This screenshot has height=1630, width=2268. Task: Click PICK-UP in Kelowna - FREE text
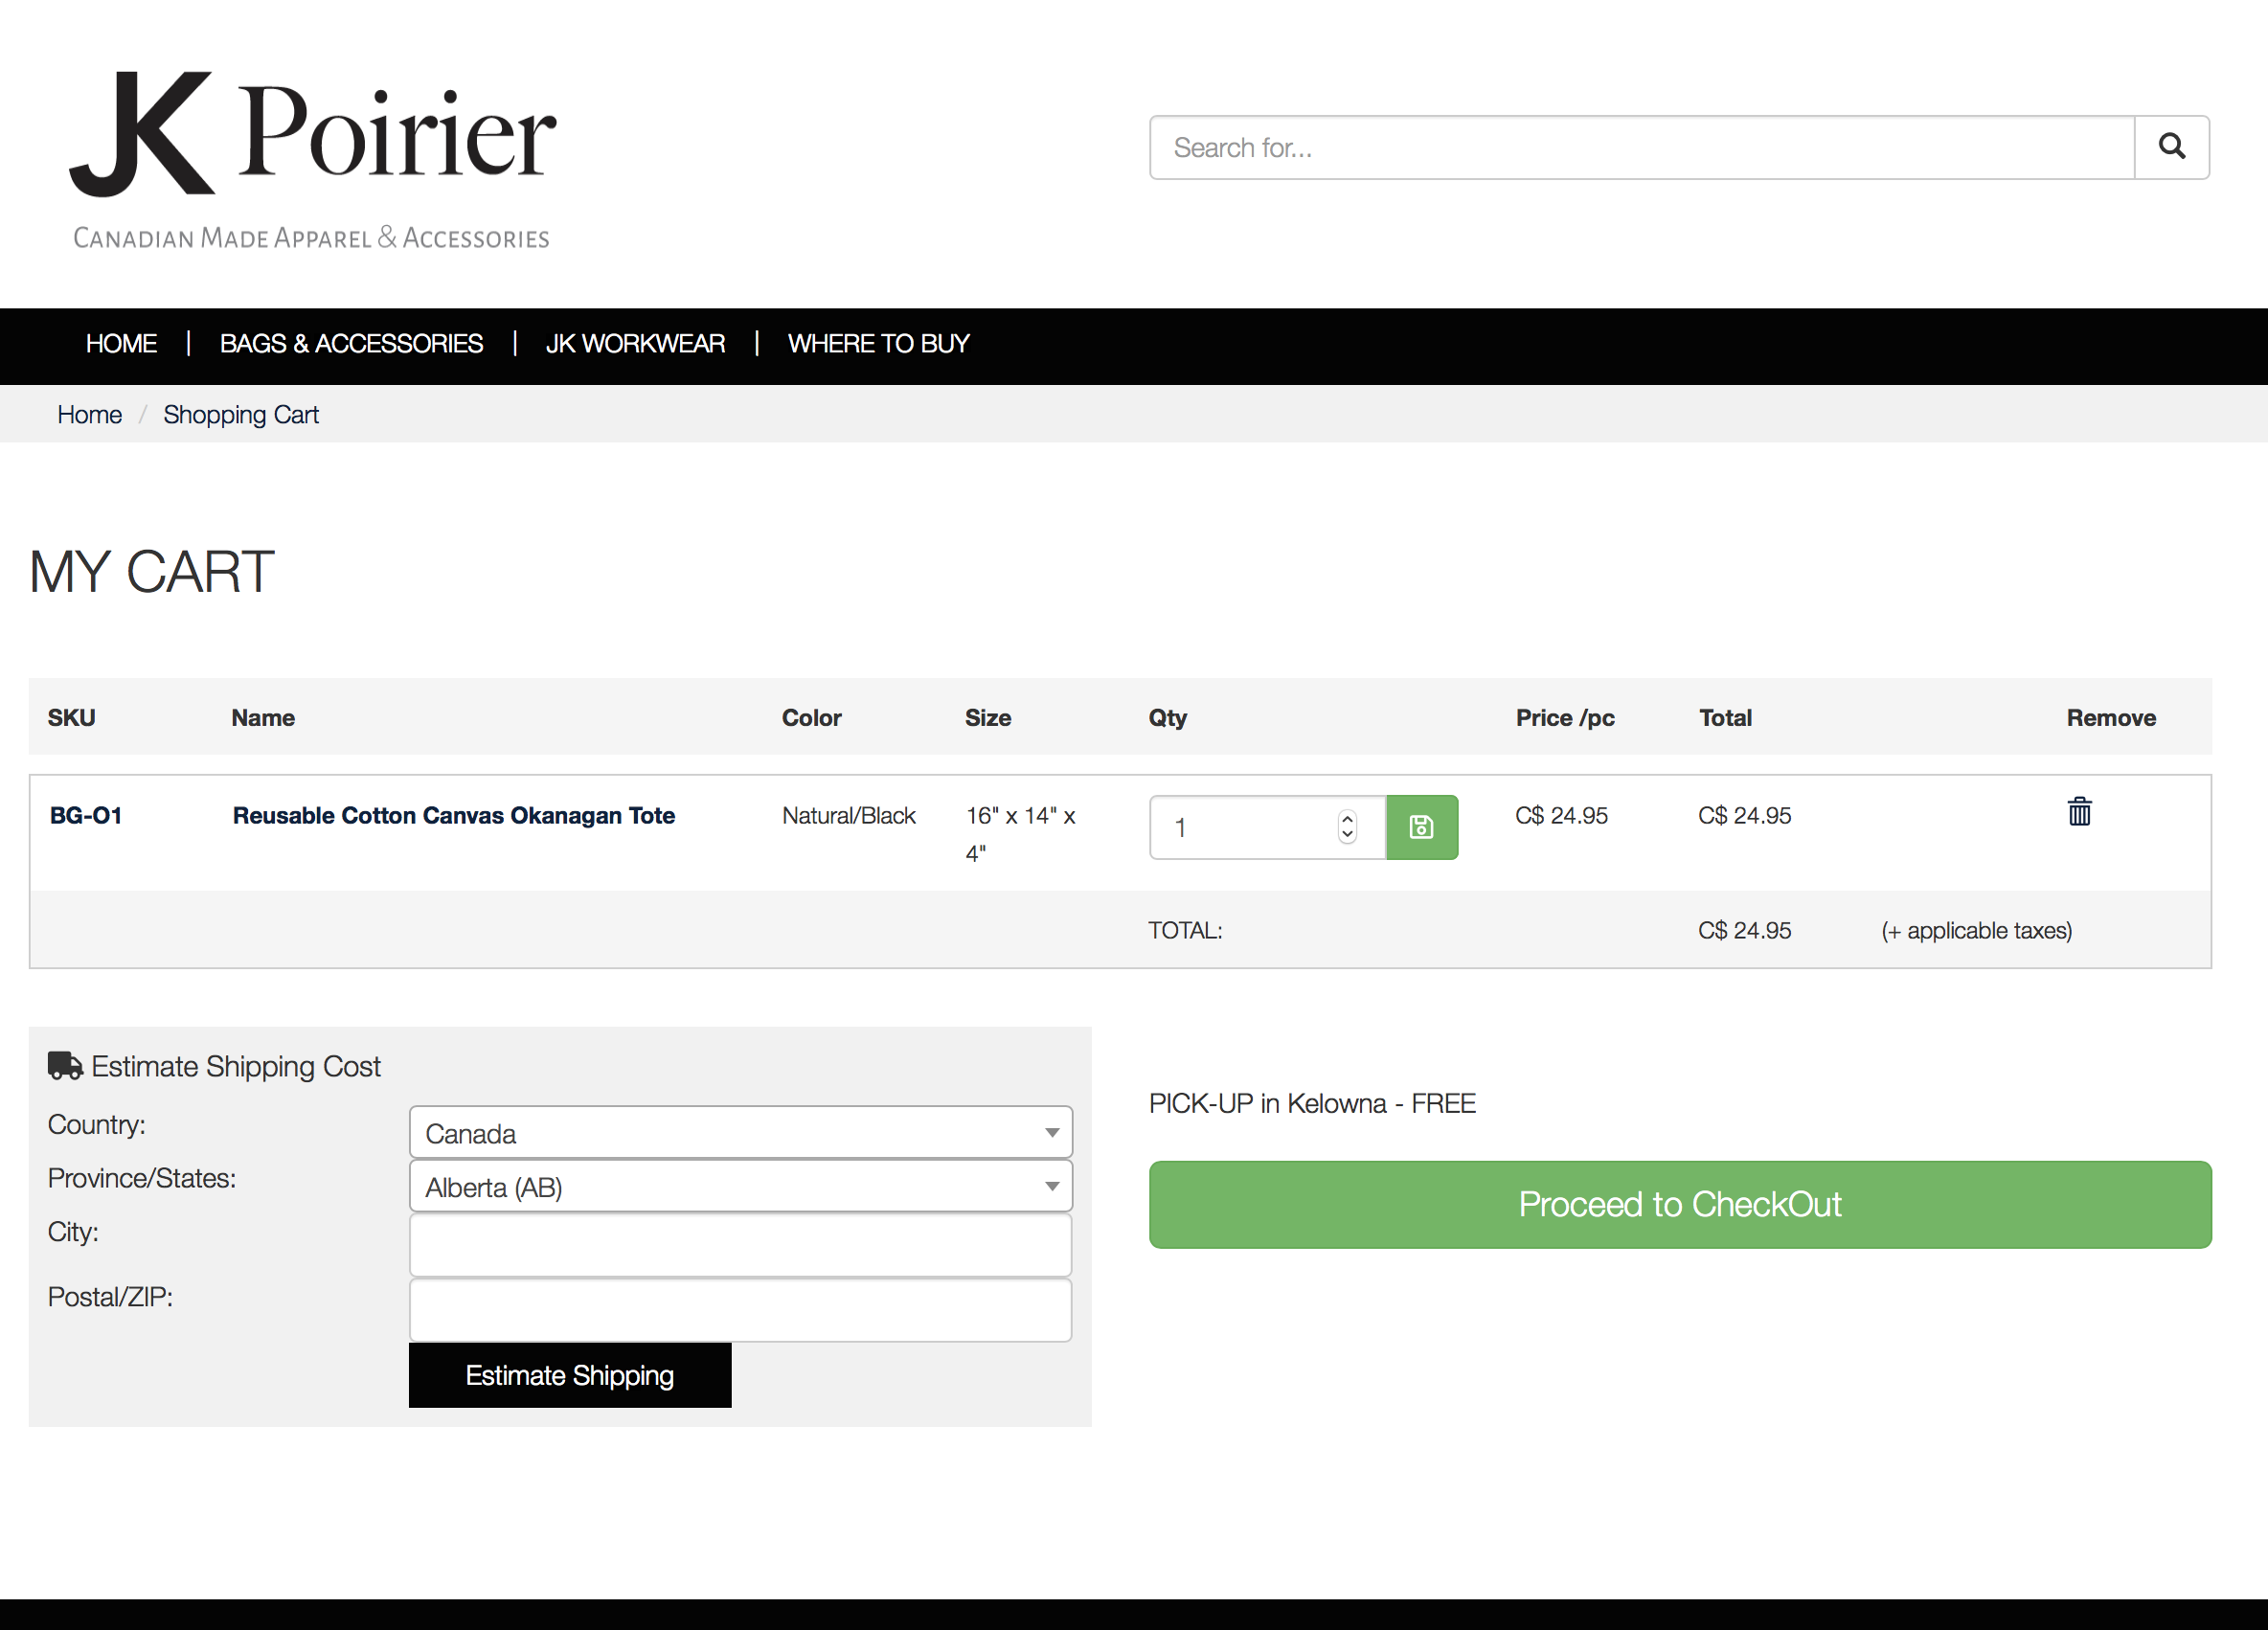[x=1312, y=1103]
